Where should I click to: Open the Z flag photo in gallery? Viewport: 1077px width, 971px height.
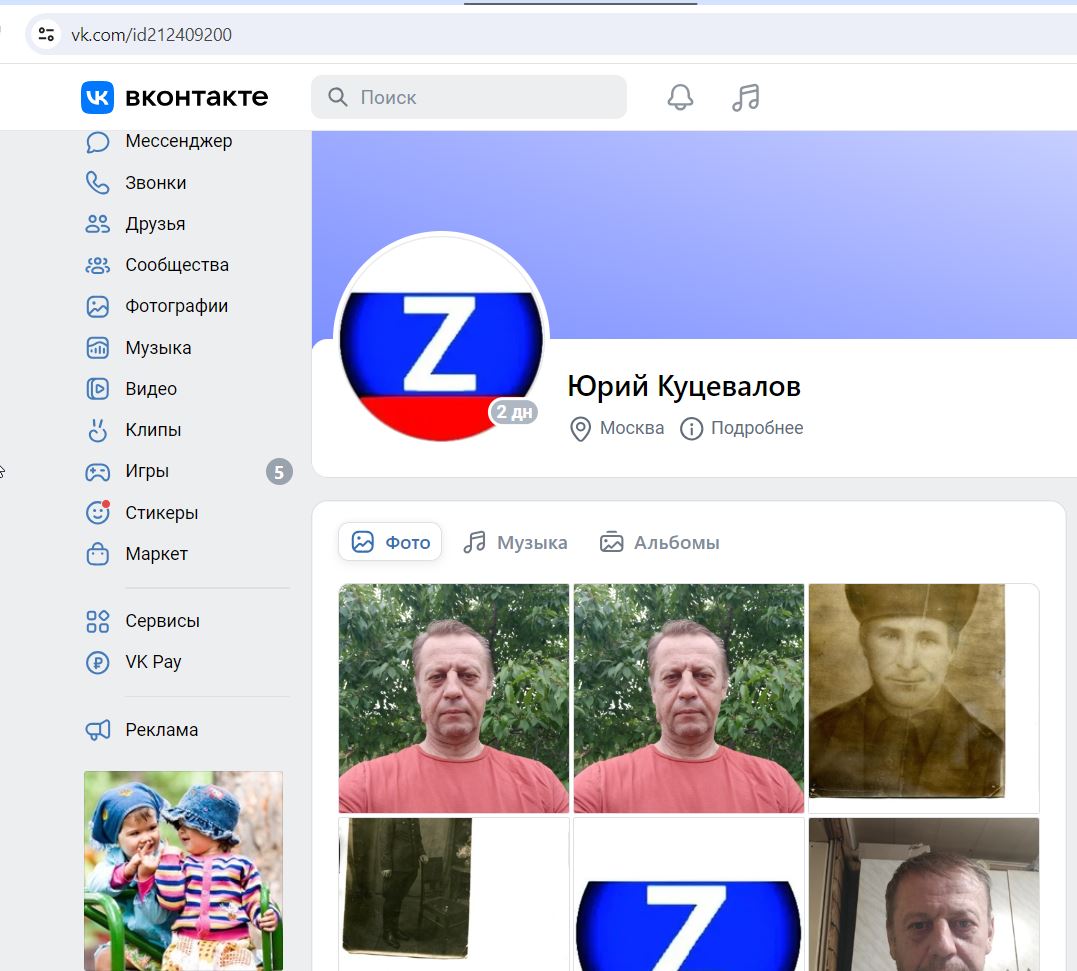tap(689, 894)
